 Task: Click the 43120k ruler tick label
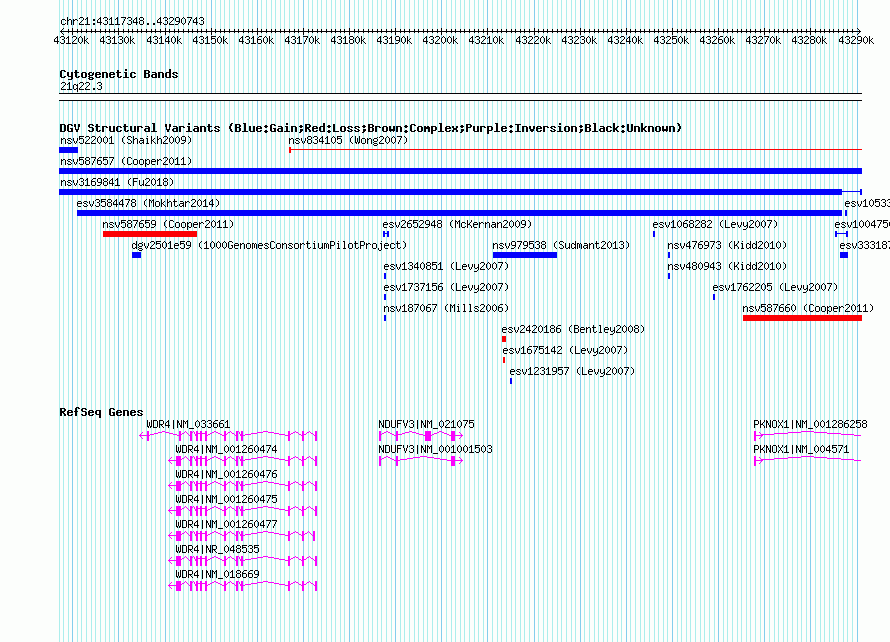(71, 40)
